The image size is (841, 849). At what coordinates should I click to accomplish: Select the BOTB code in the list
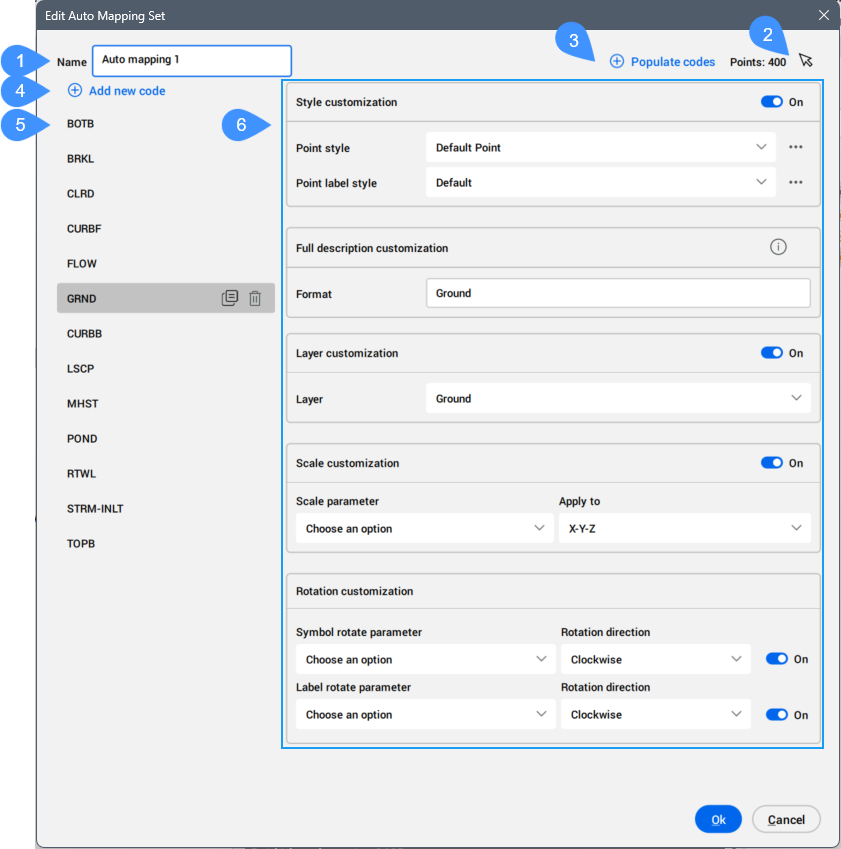click(81, 123)
